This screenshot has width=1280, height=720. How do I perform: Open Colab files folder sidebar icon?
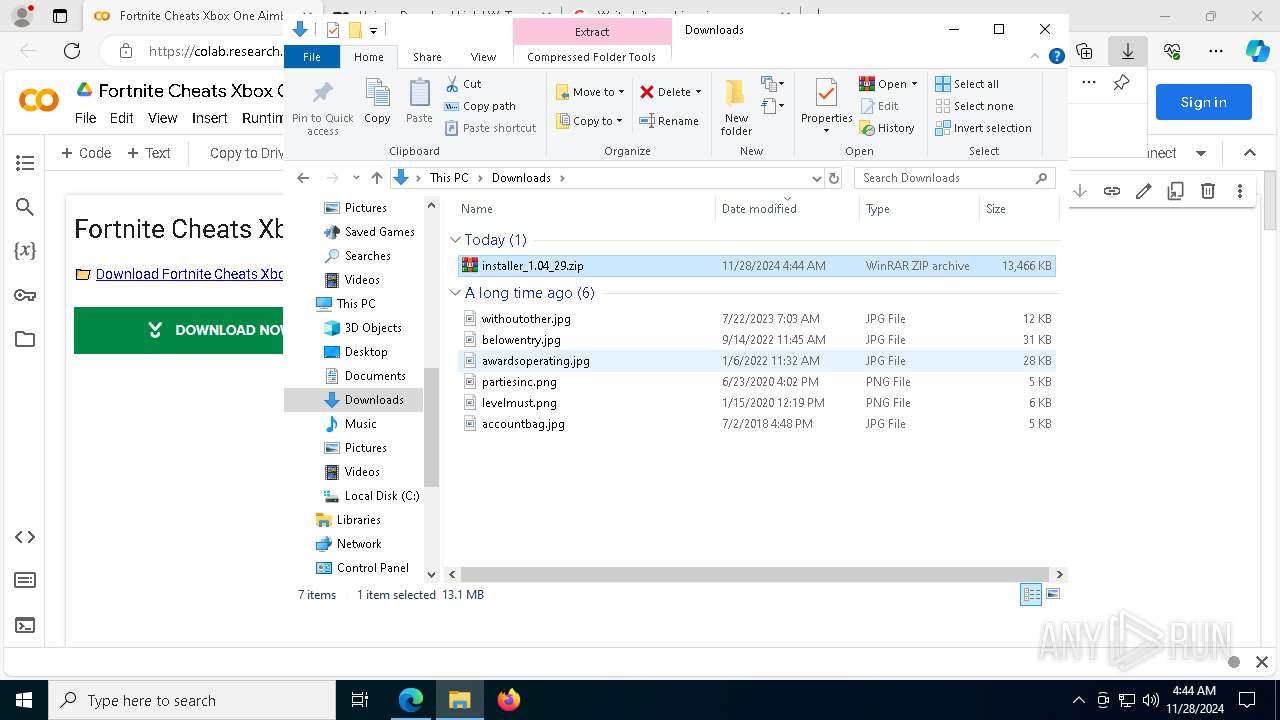pos(25,339)
